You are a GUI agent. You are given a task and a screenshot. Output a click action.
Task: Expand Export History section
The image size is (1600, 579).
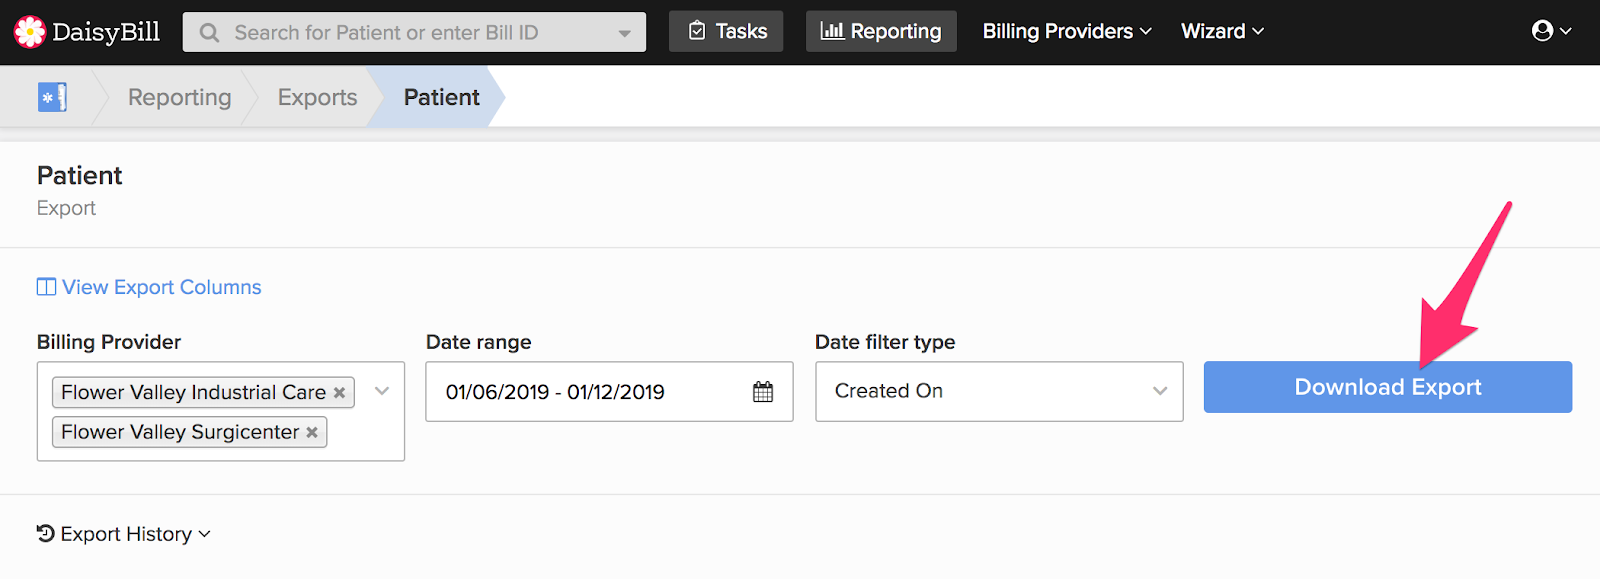point(124,534)
